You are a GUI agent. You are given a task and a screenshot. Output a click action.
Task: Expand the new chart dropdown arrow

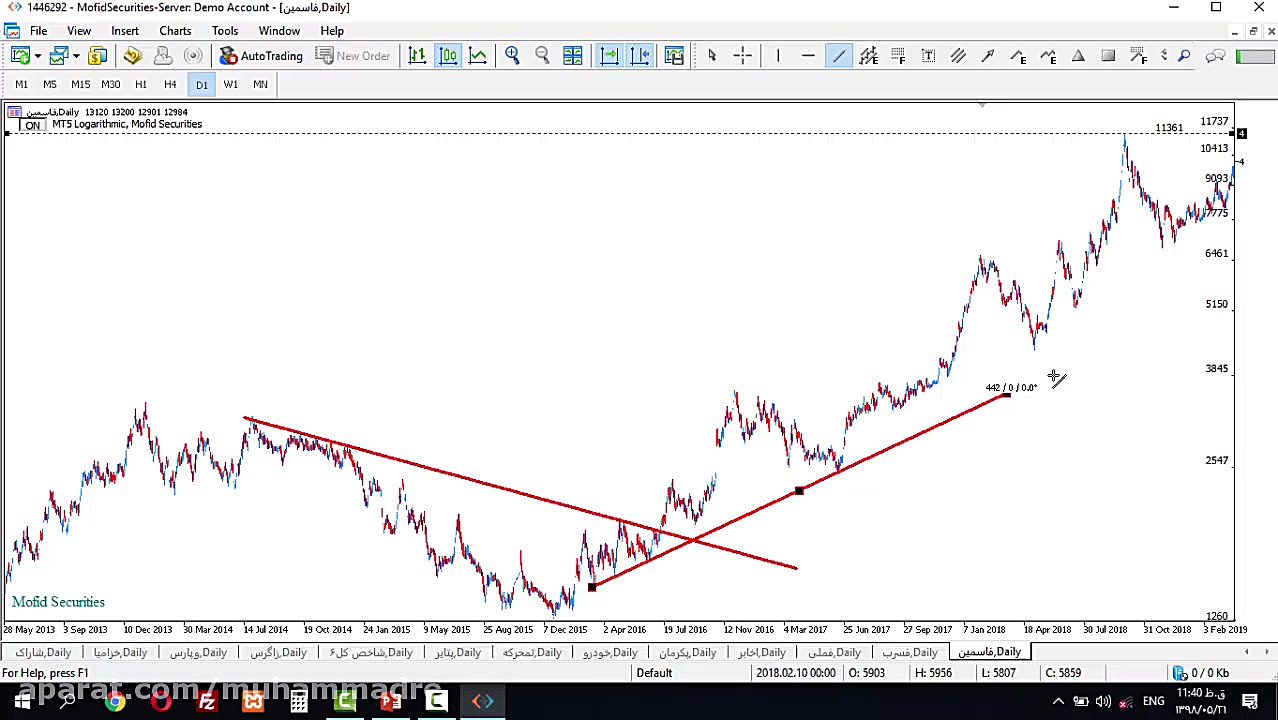pyautogui.click(x=37, y=56)
